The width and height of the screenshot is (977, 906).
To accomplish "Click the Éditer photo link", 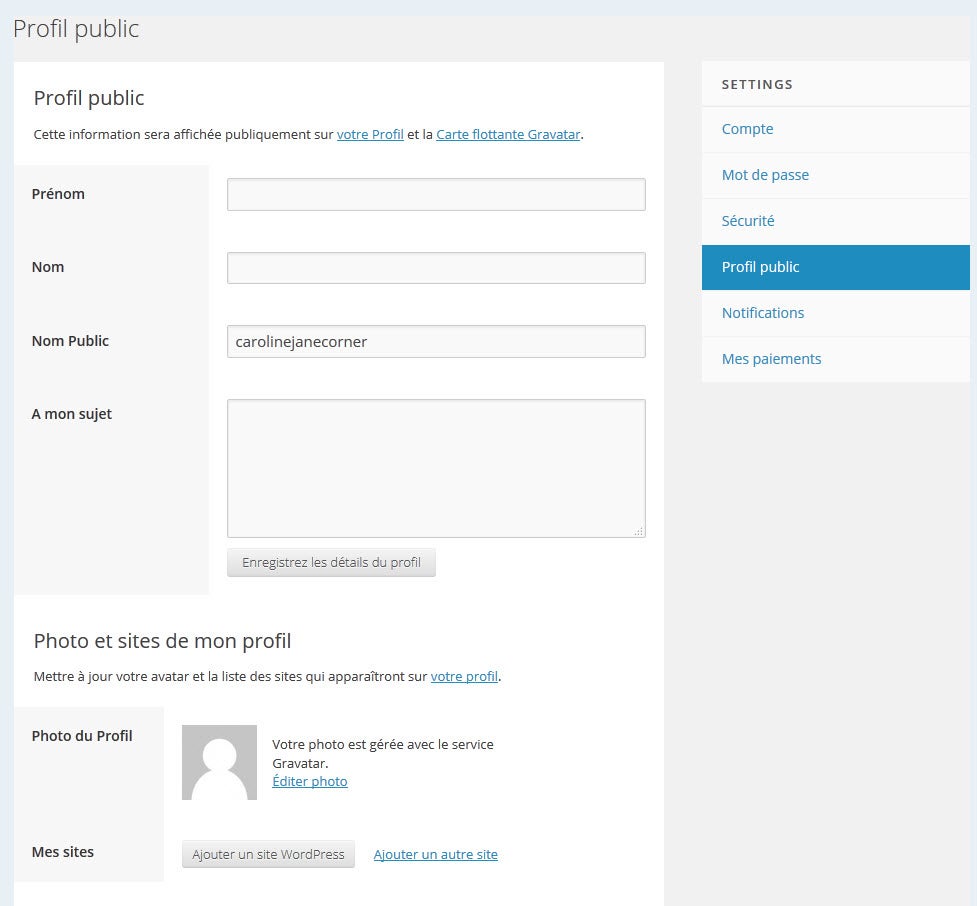I will point(310,782).
